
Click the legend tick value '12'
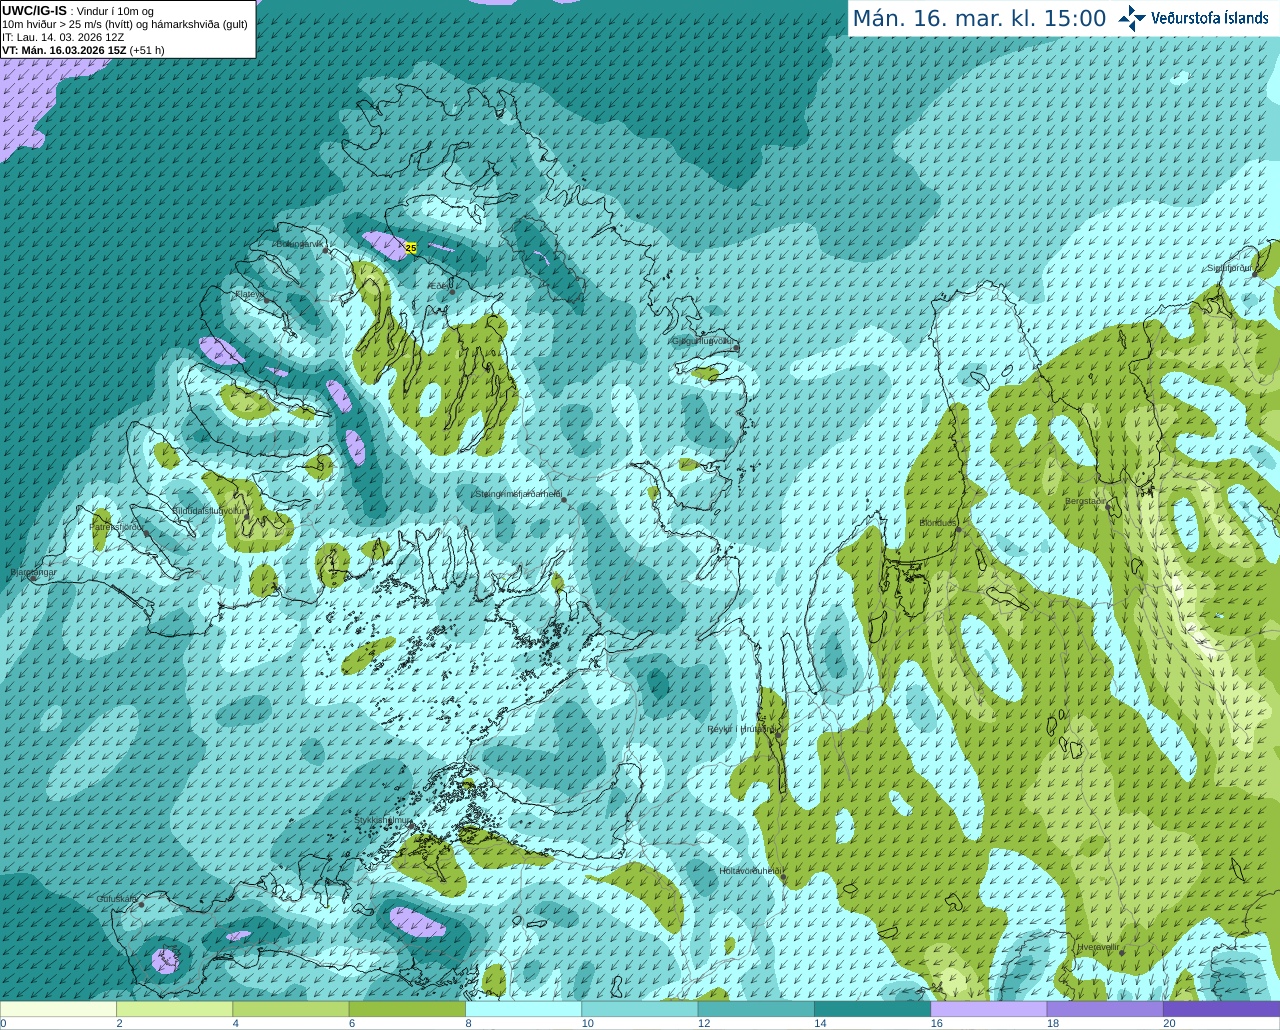704,1023
